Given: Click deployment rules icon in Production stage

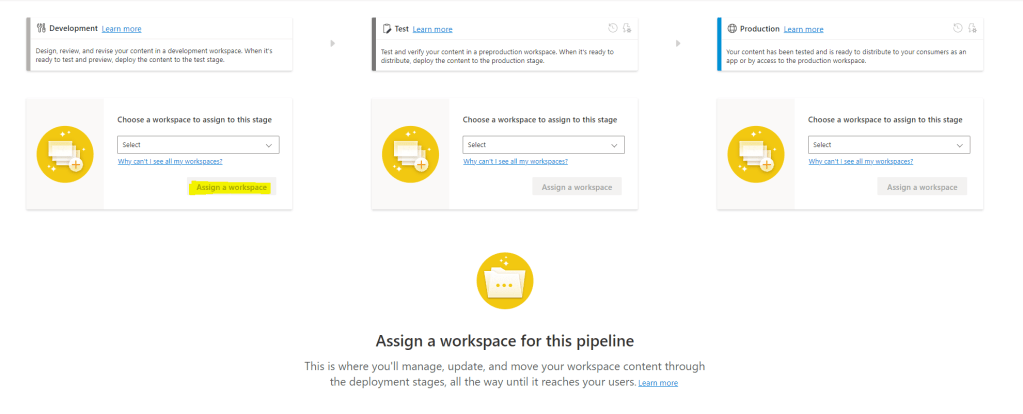Looking at the screenshot, I should (971, 29).
